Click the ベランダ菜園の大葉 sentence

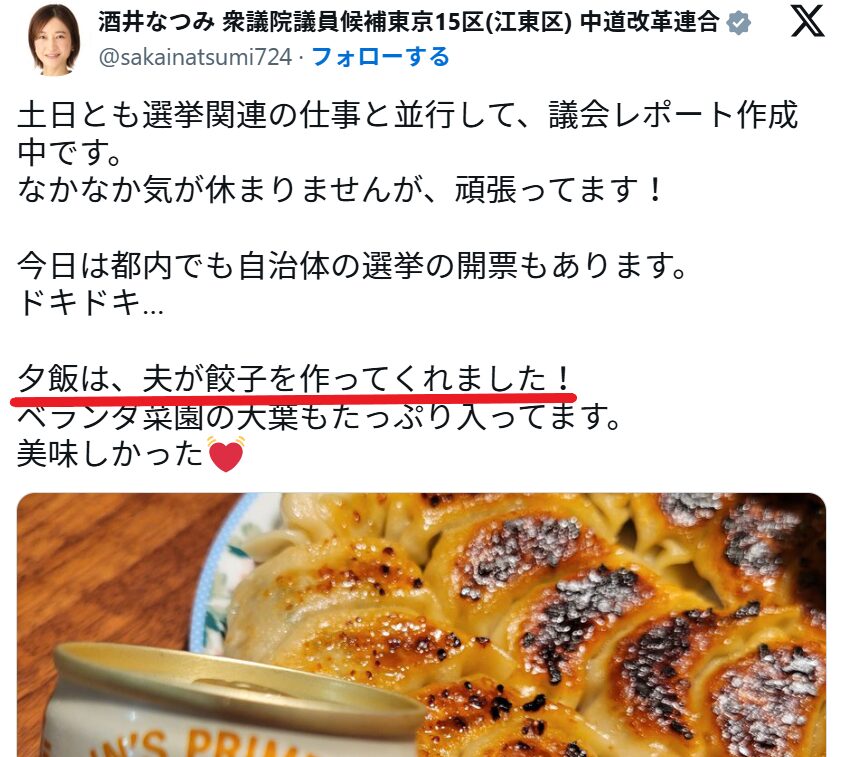(320, 416)
